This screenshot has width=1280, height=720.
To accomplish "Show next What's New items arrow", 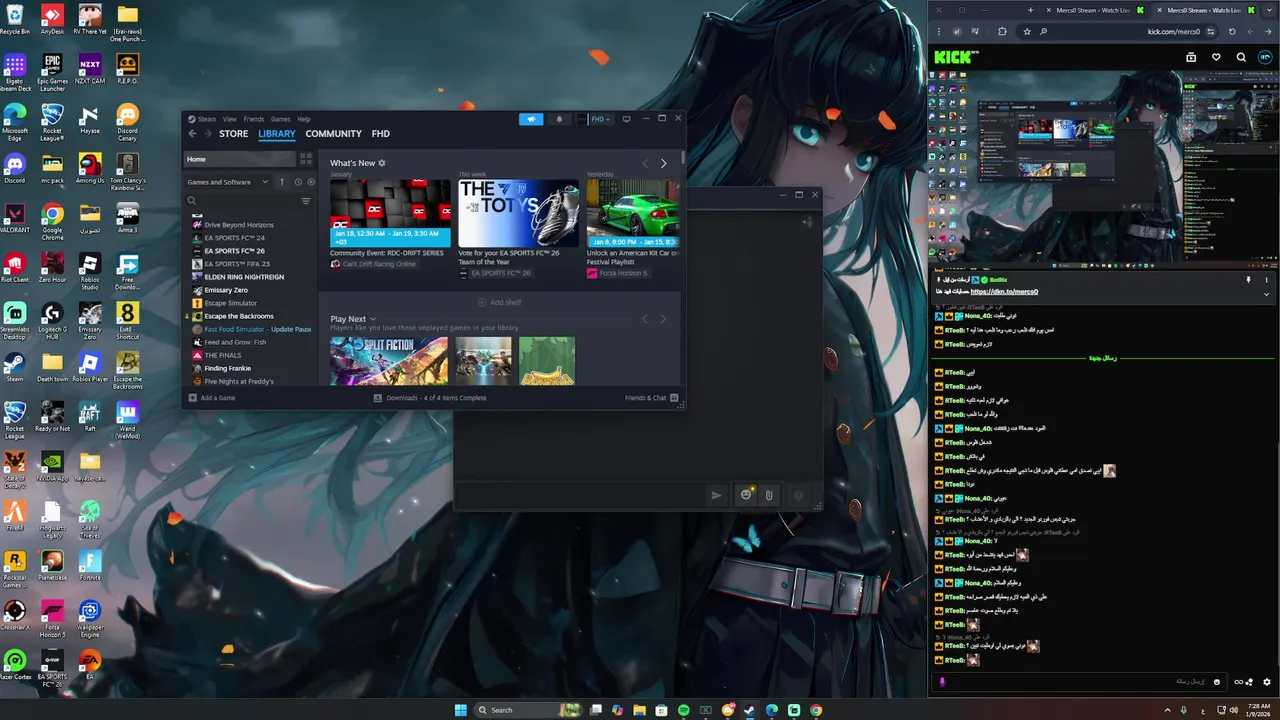I will [x=663, y=163].
